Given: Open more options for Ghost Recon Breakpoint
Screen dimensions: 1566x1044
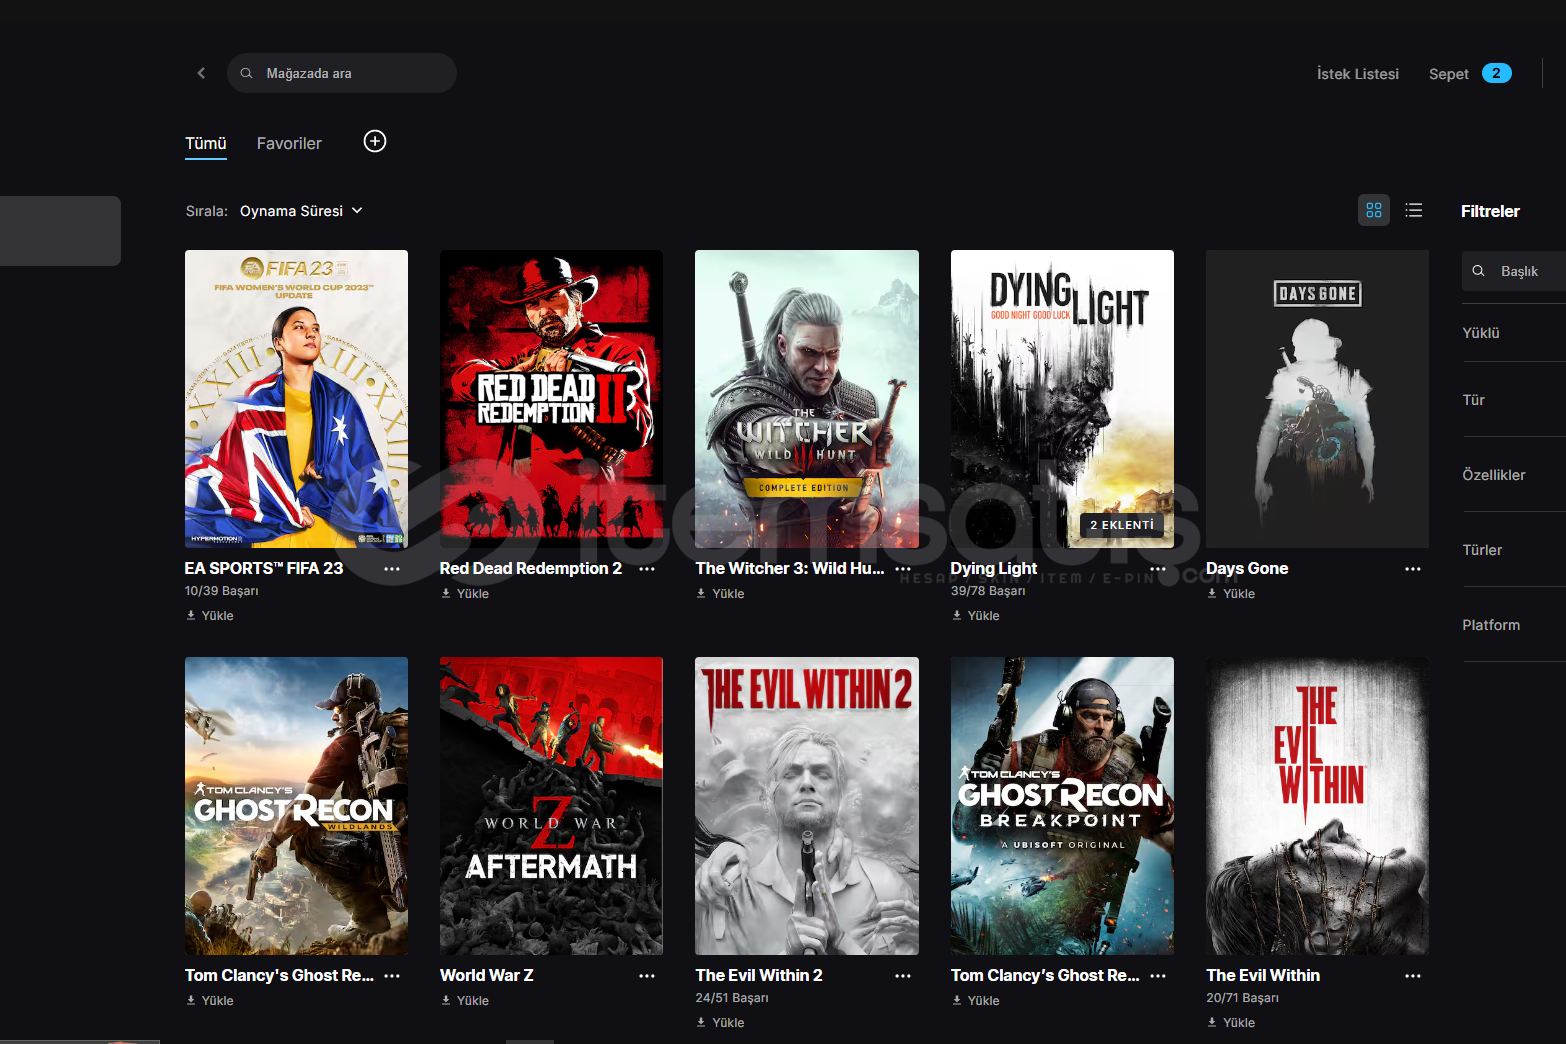Looking at the screenshot, I should [x=1158, y=976].
